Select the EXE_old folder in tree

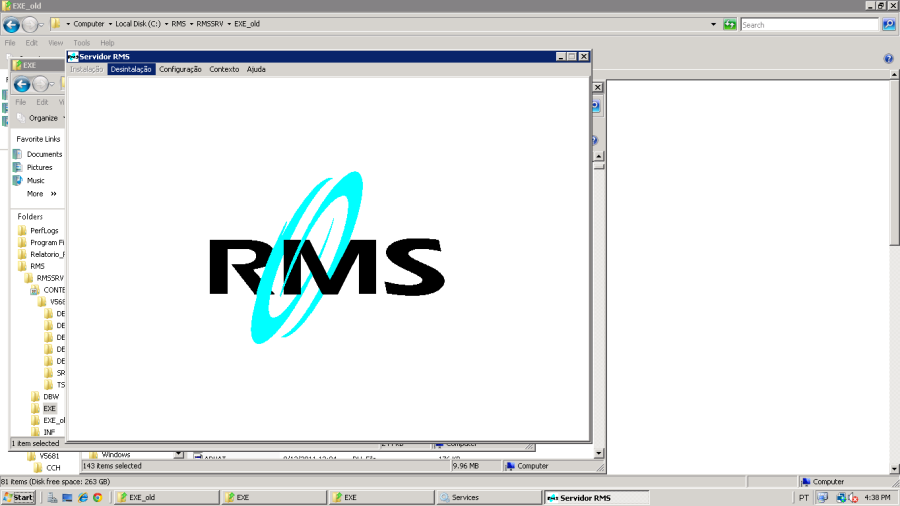pos(54,421)
